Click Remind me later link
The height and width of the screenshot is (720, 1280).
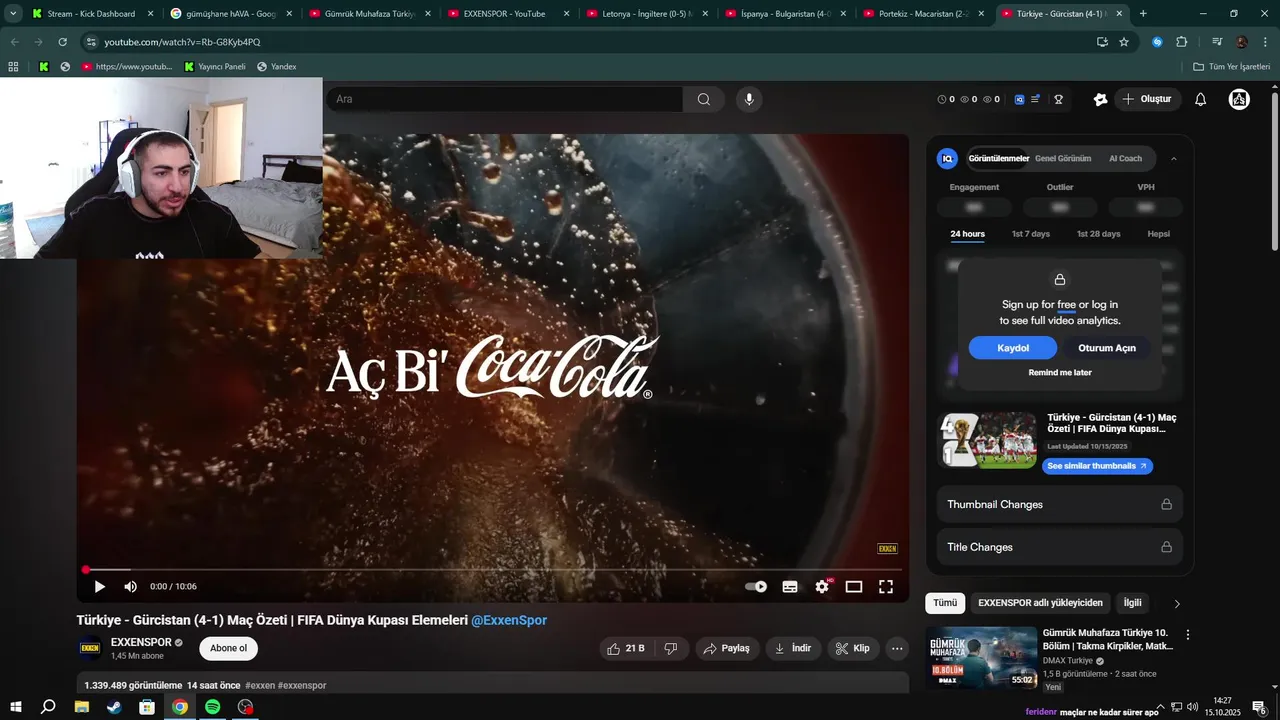[1060, 373]
